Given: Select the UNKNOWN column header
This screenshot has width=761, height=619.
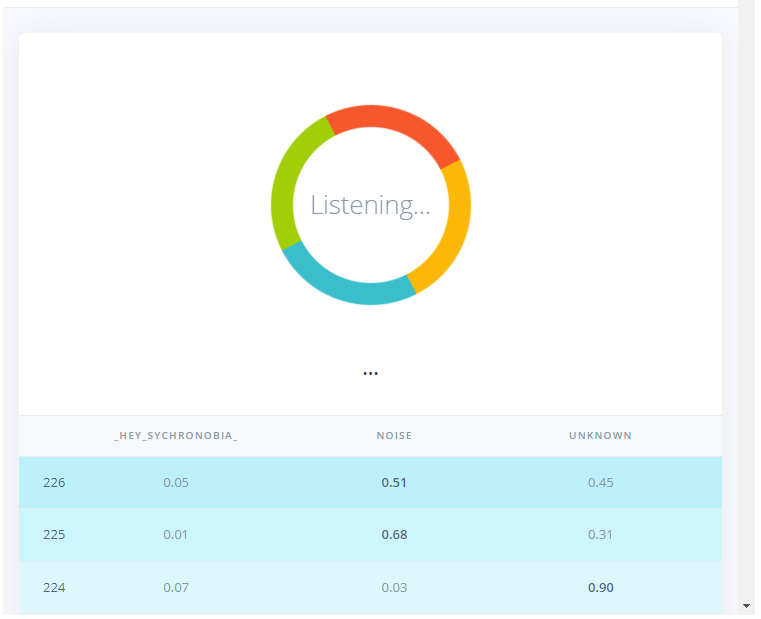Looking at the screenshot, I should (x=600, y=436).
